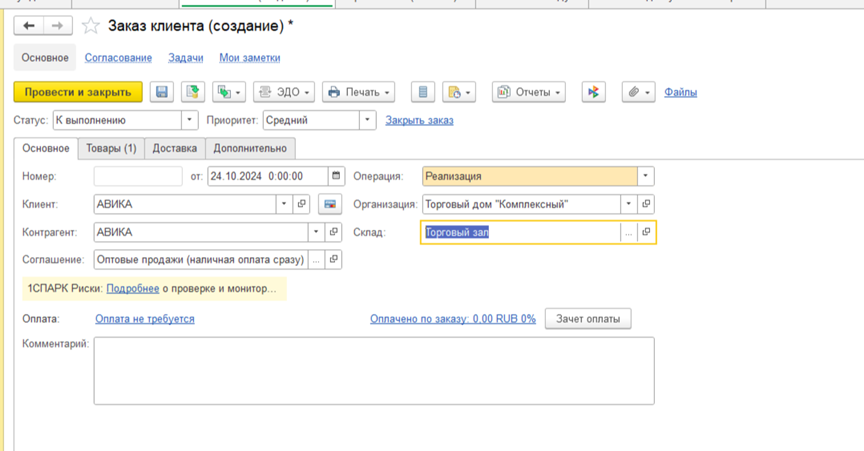The height and width of the screenshot is (451, 864).
Task: Select the top Основное navigation item
Action: (x=45, y=57)
